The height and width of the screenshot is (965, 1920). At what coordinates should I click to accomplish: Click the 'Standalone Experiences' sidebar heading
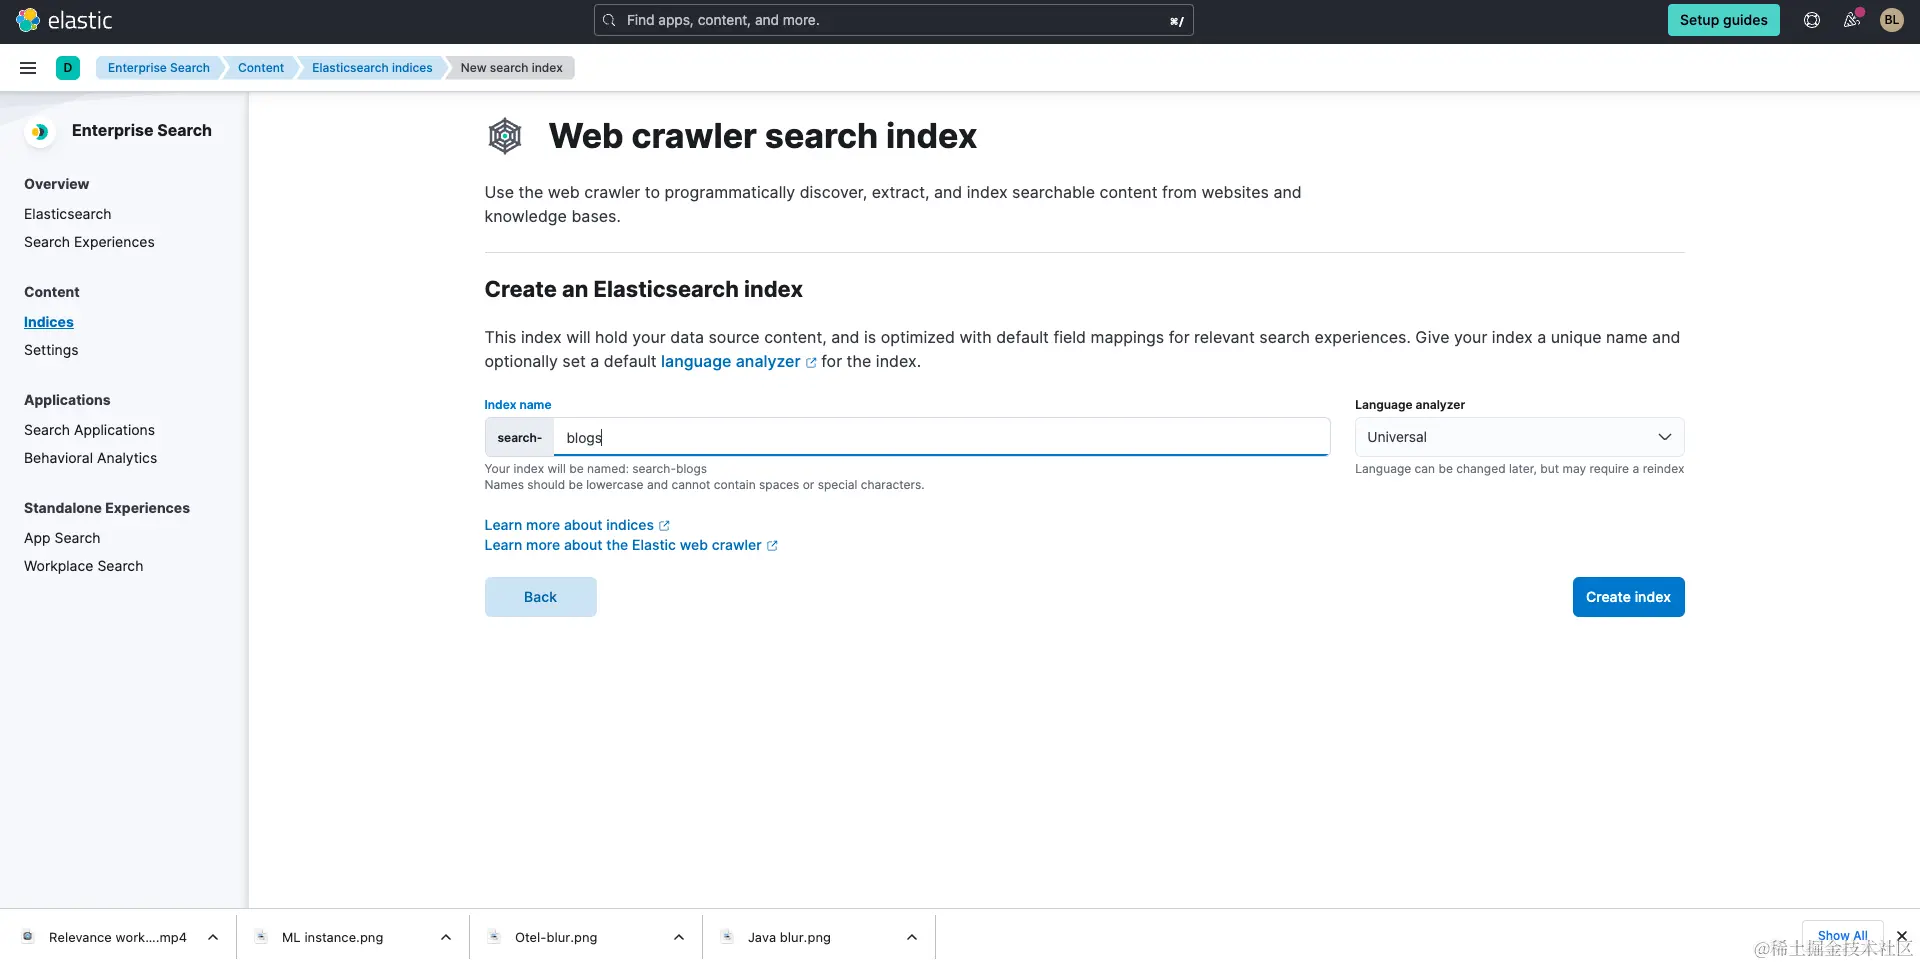point(107,508)
